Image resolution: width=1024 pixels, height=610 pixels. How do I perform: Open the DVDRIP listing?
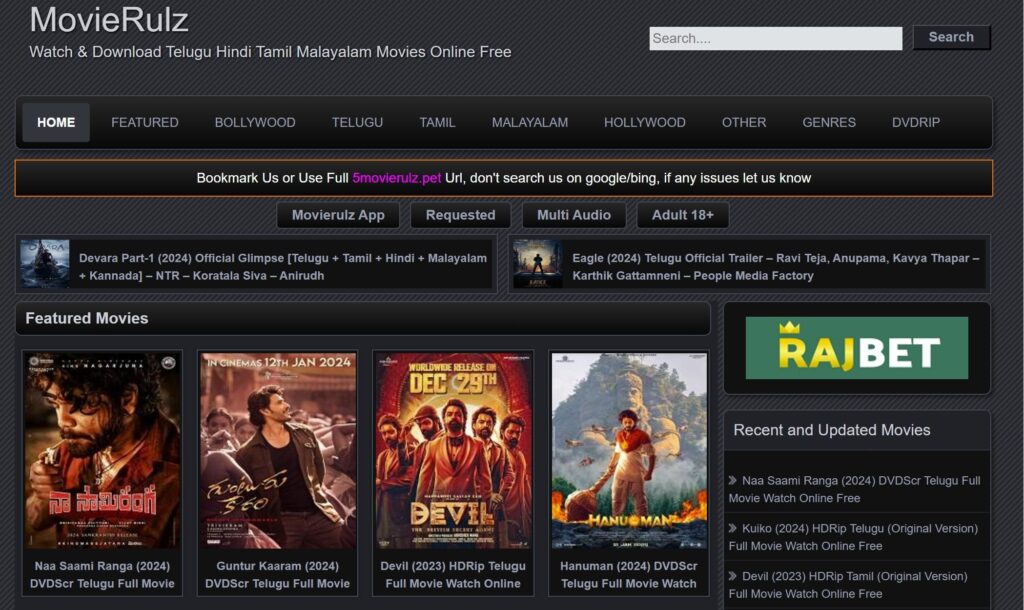coord(916,122)
